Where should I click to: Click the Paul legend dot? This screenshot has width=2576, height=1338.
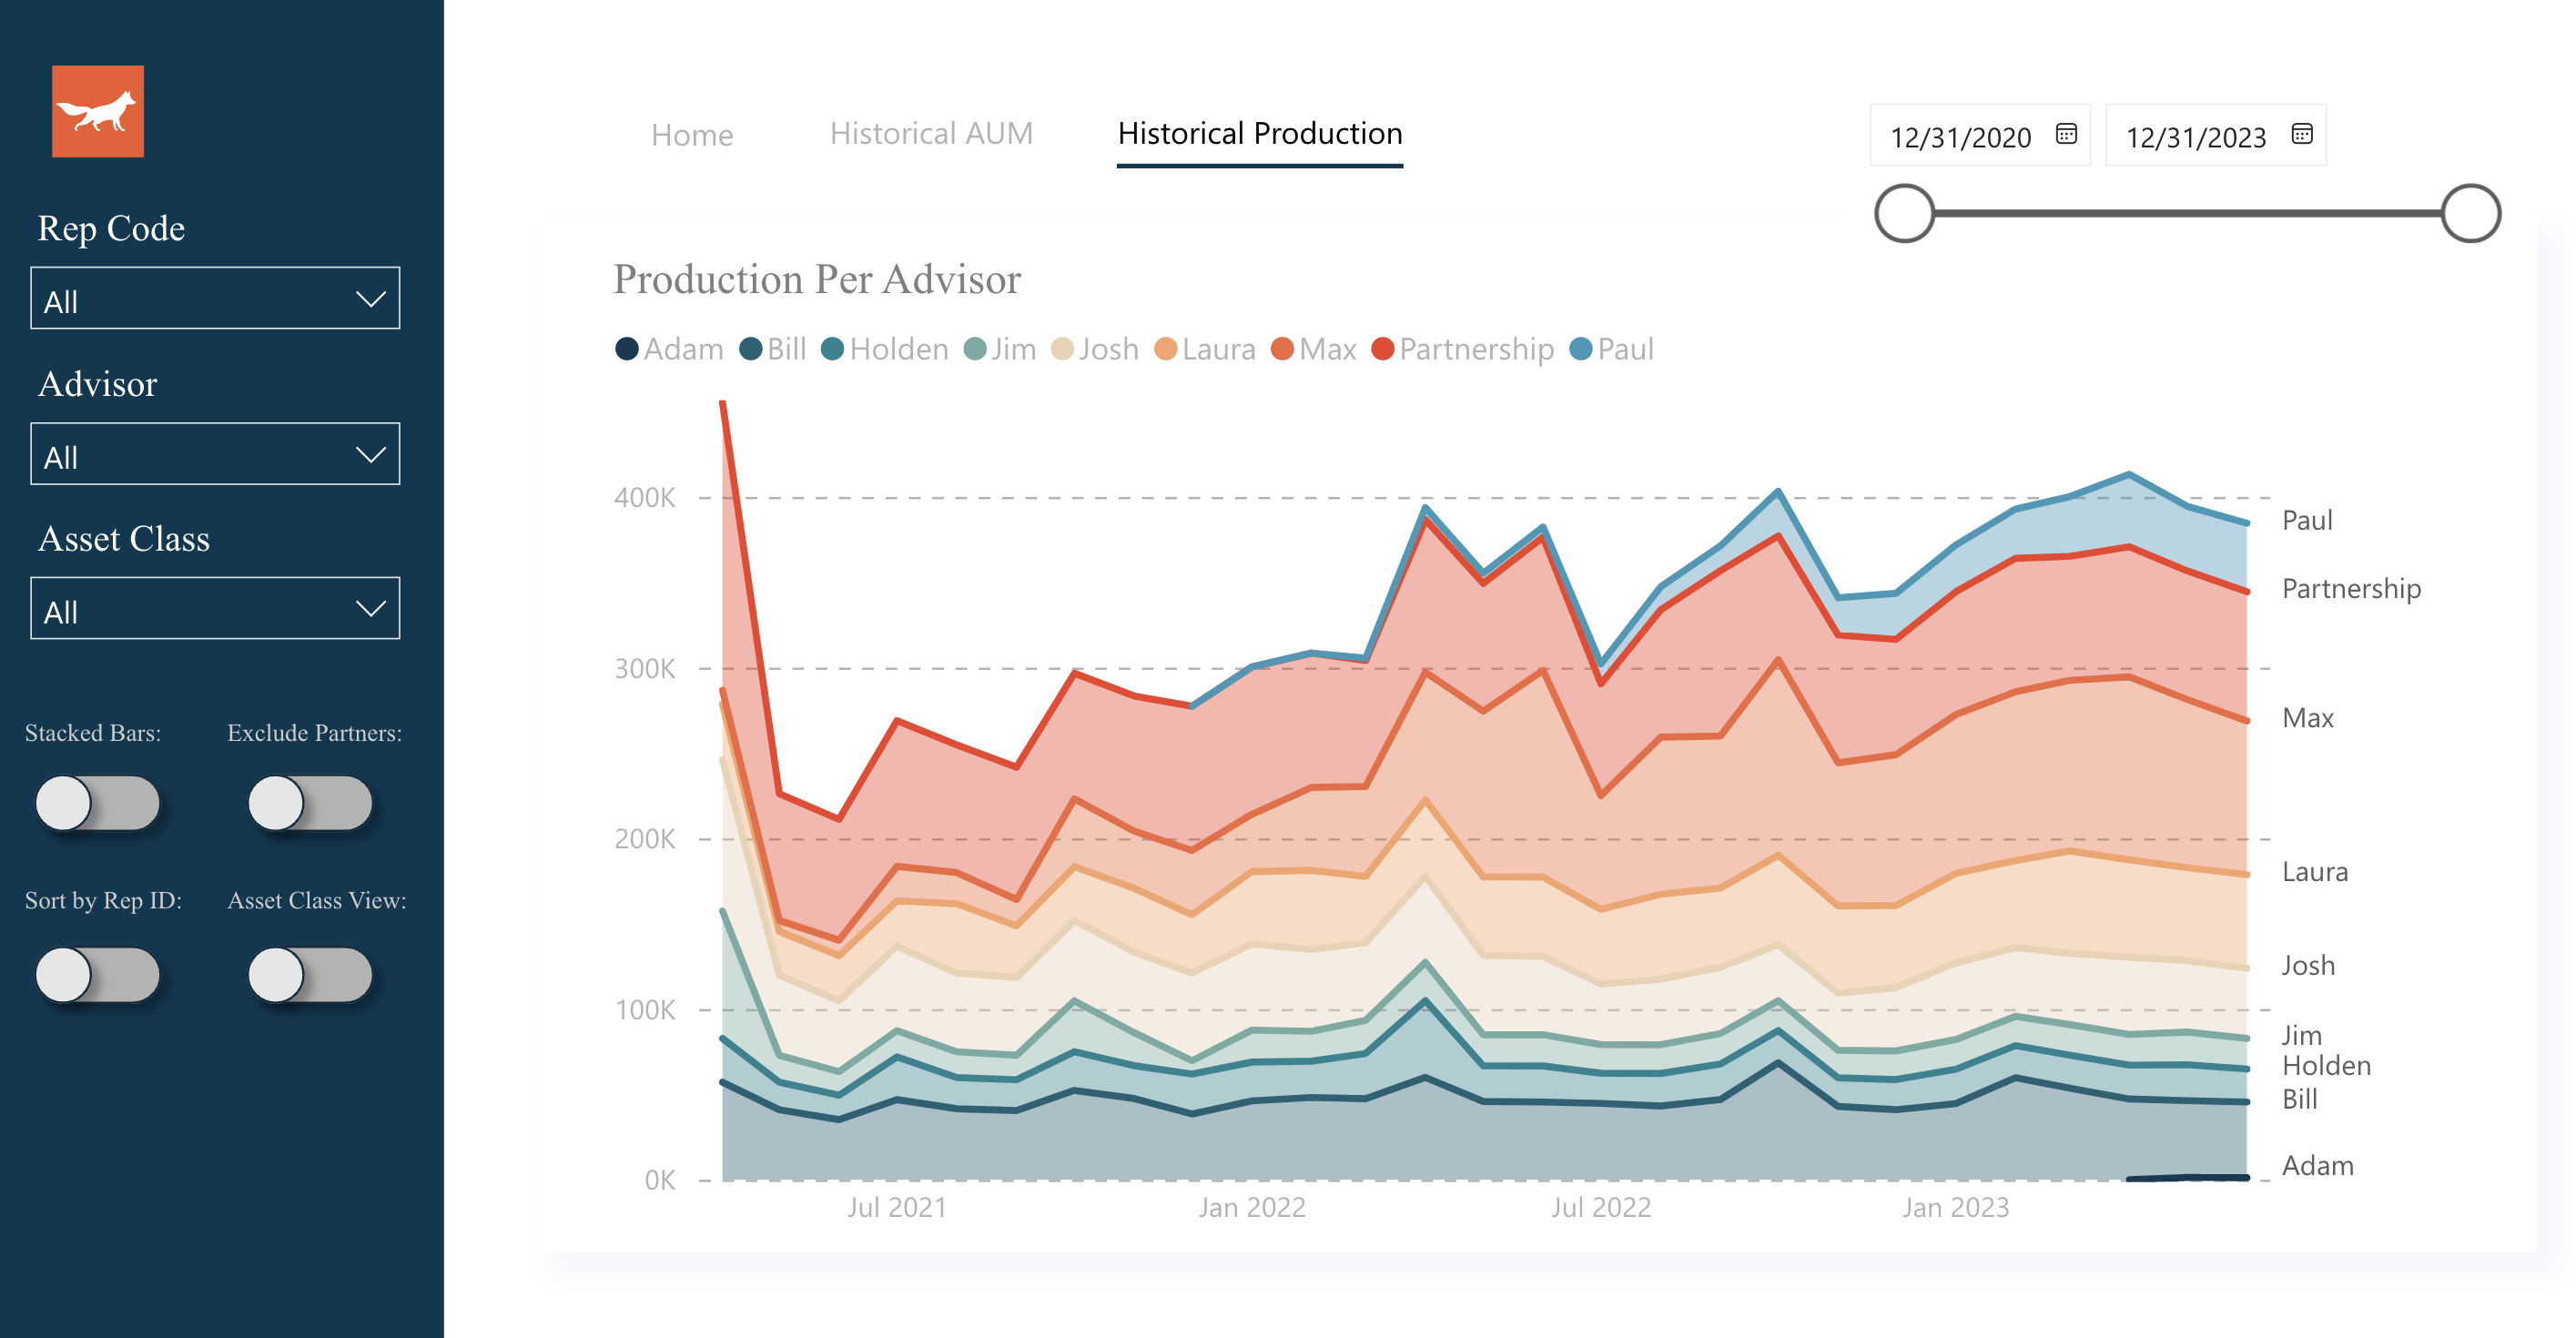(x=1581, y=349)
